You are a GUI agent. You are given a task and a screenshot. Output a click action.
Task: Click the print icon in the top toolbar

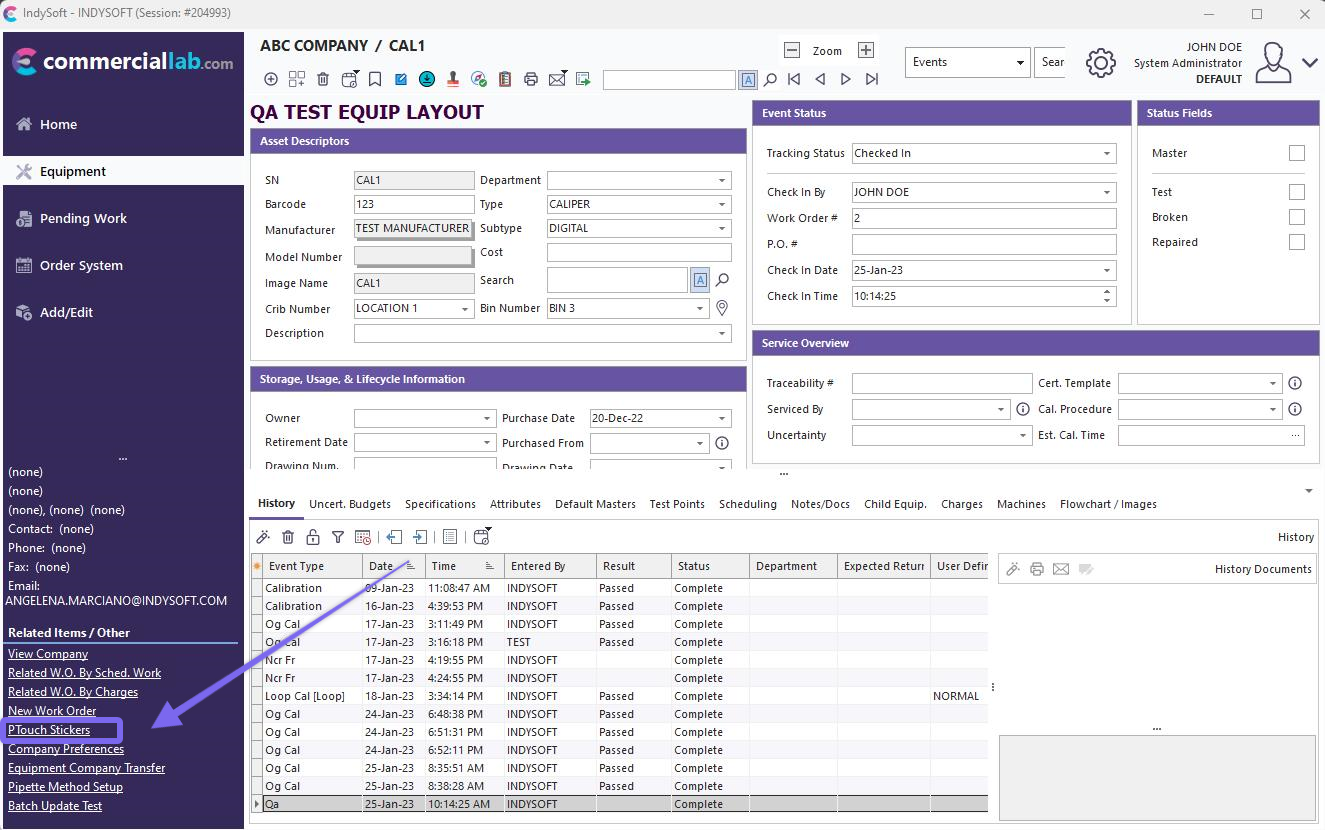531,79
